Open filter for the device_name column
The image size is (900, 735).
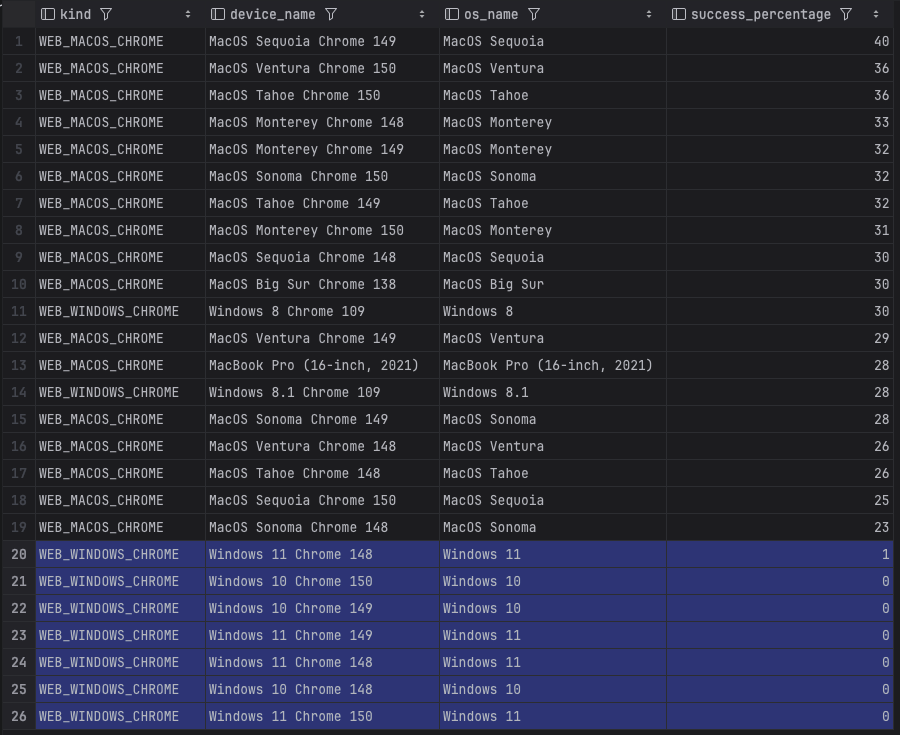click(331, 14)
